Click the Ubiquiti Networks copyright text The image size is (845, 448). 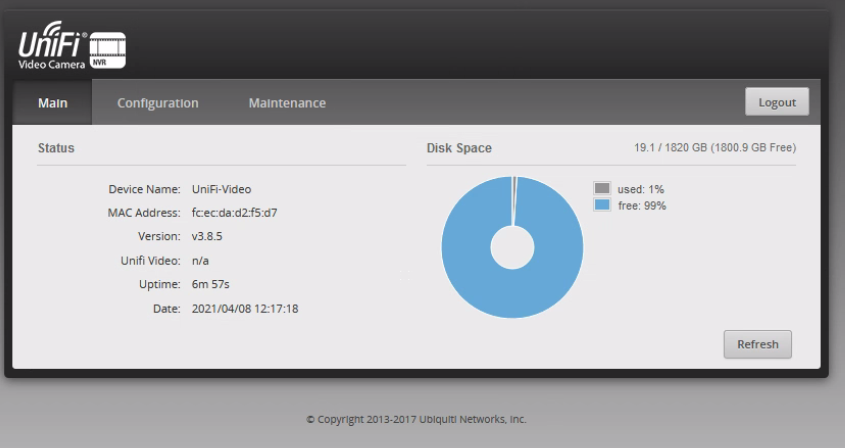click(x=416, y=419)
